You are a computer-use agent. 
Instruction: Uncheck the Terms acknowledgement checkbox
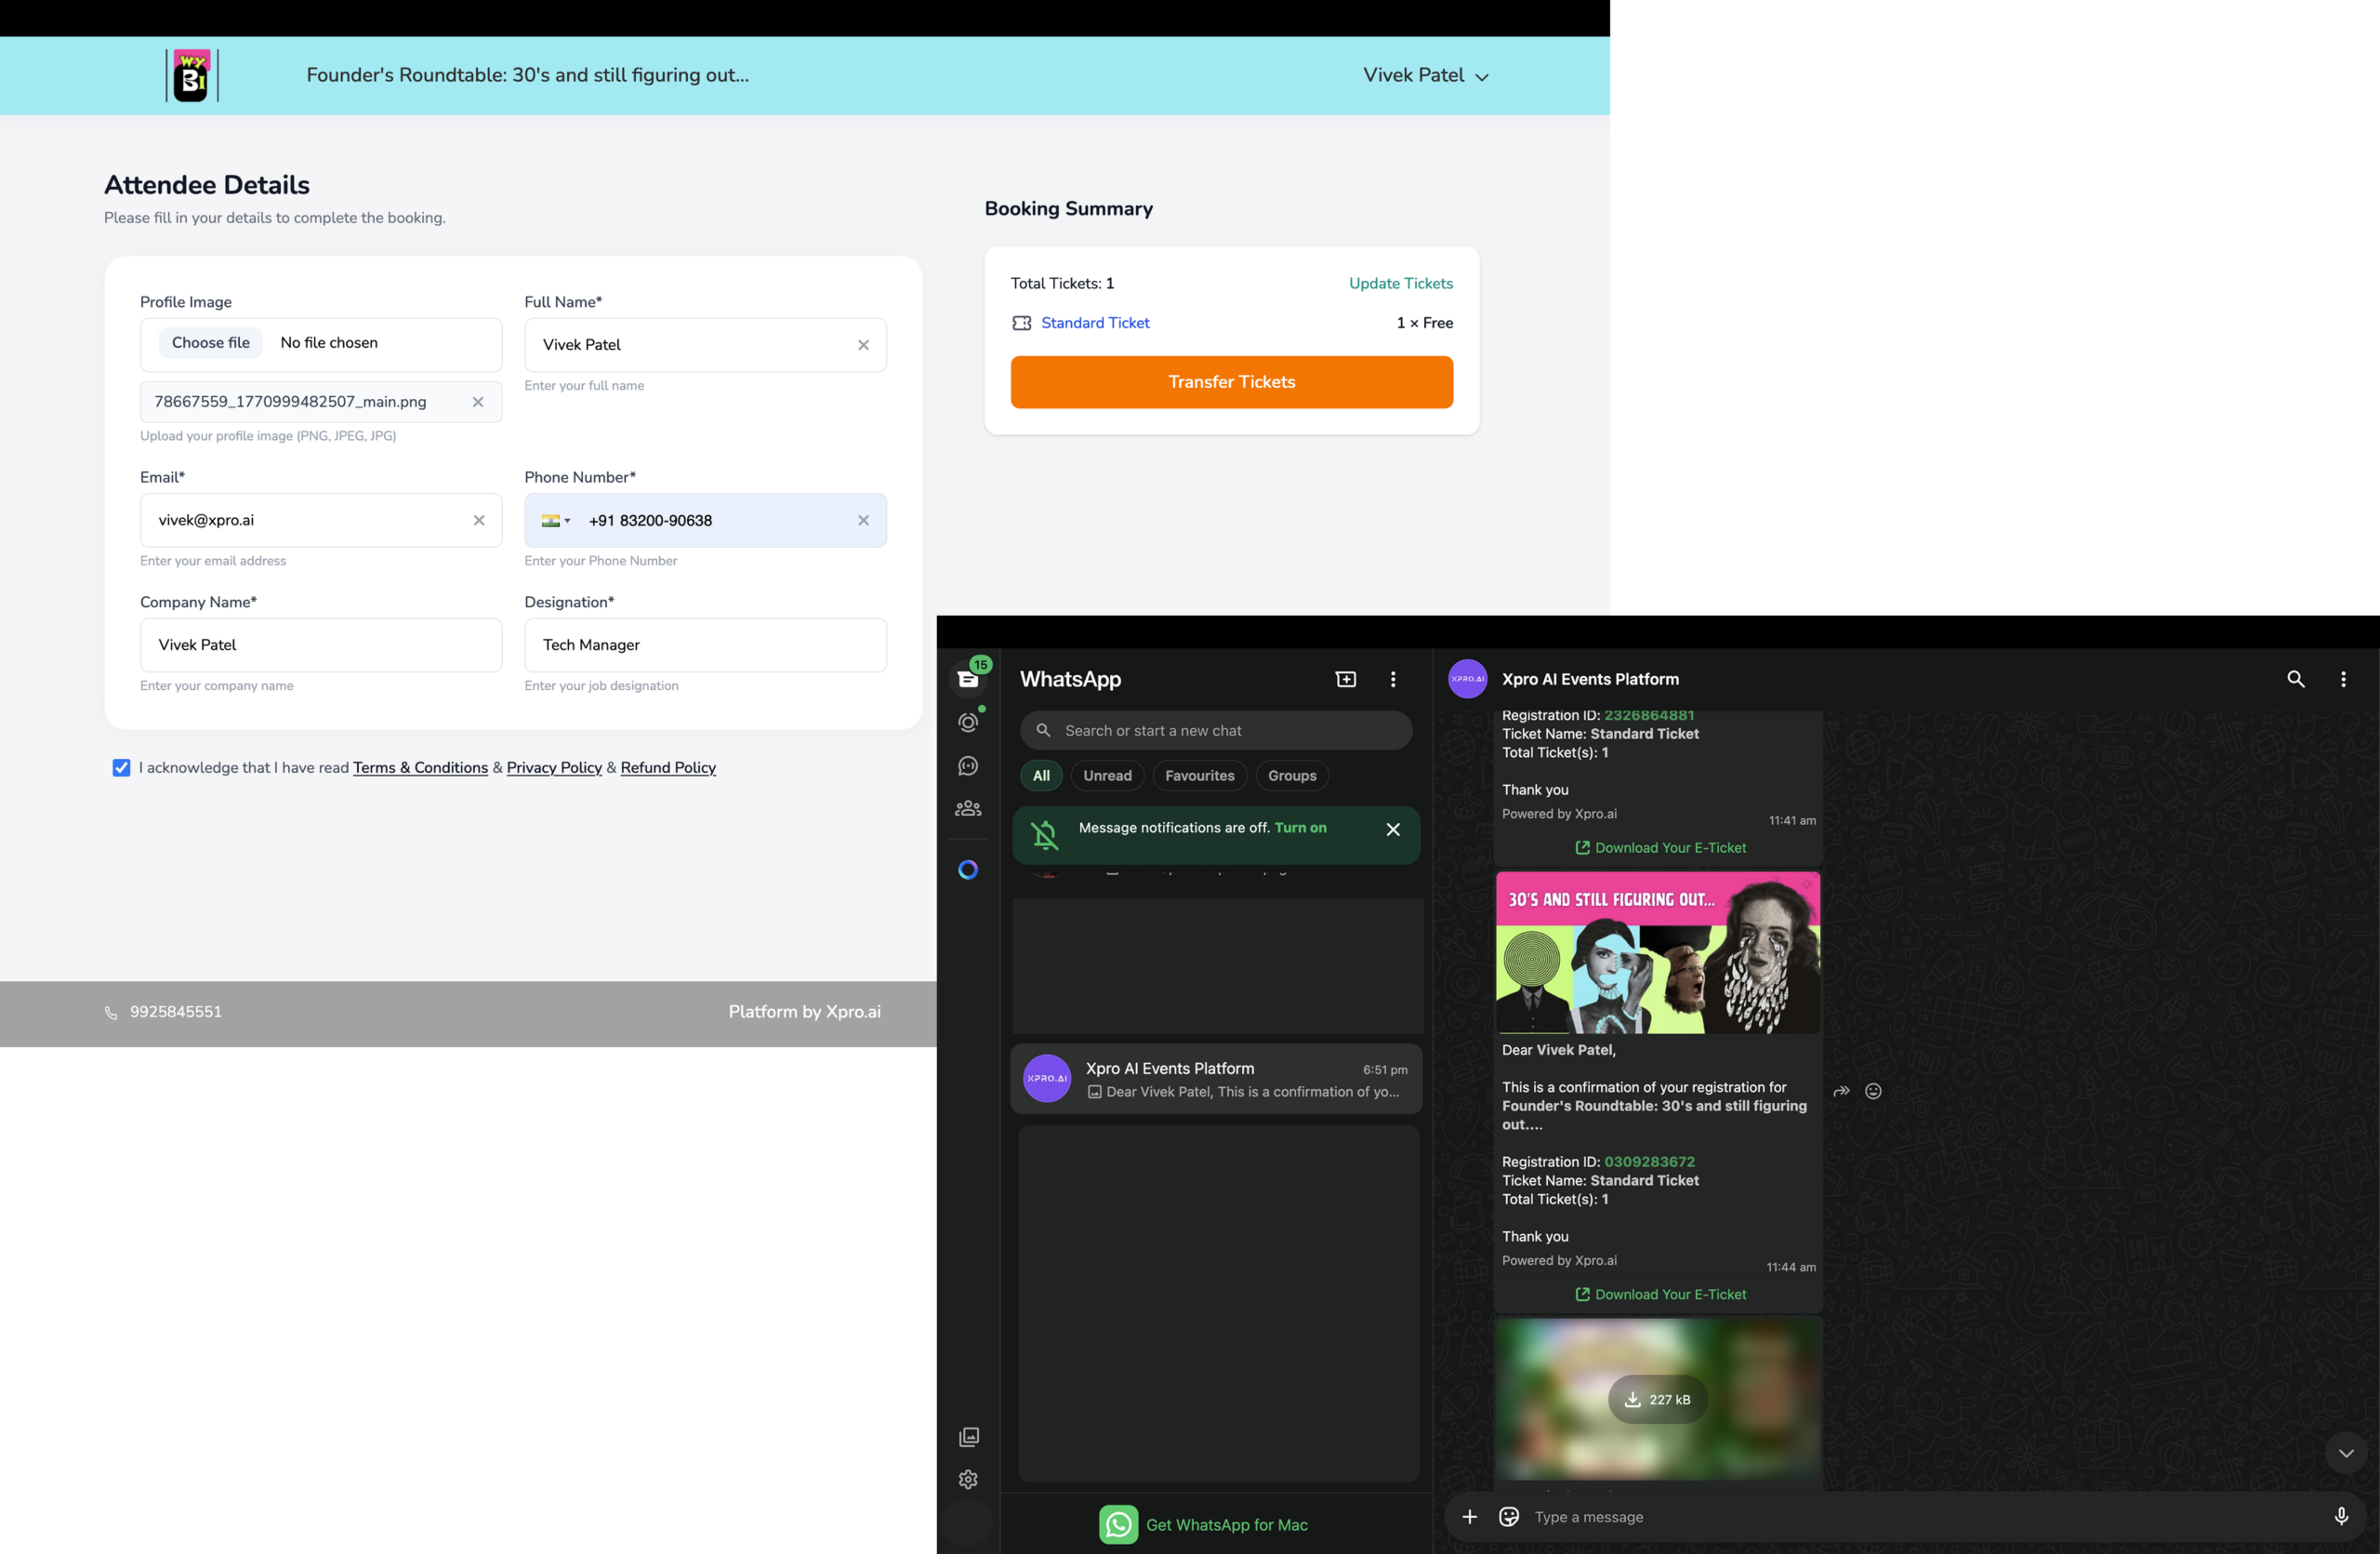click(x=121, y=768)
